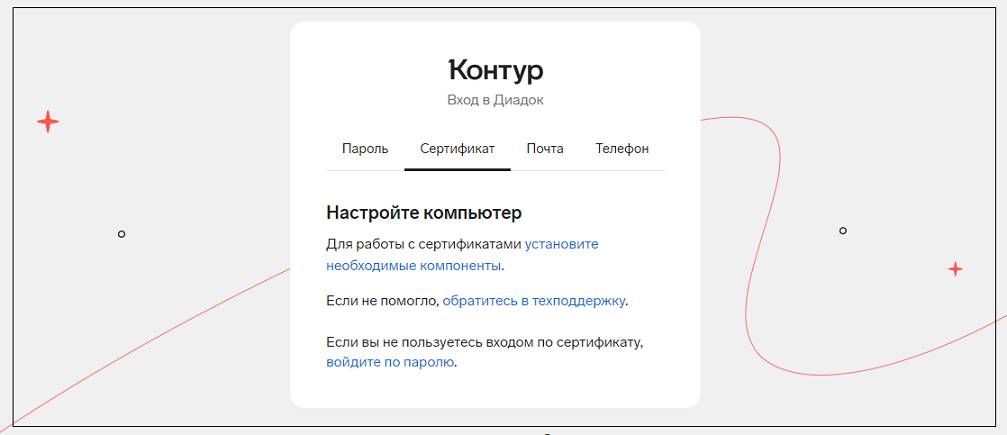1007x435 pixels.
Task: Select the Сертификат tab
Action: pos(457,149)
